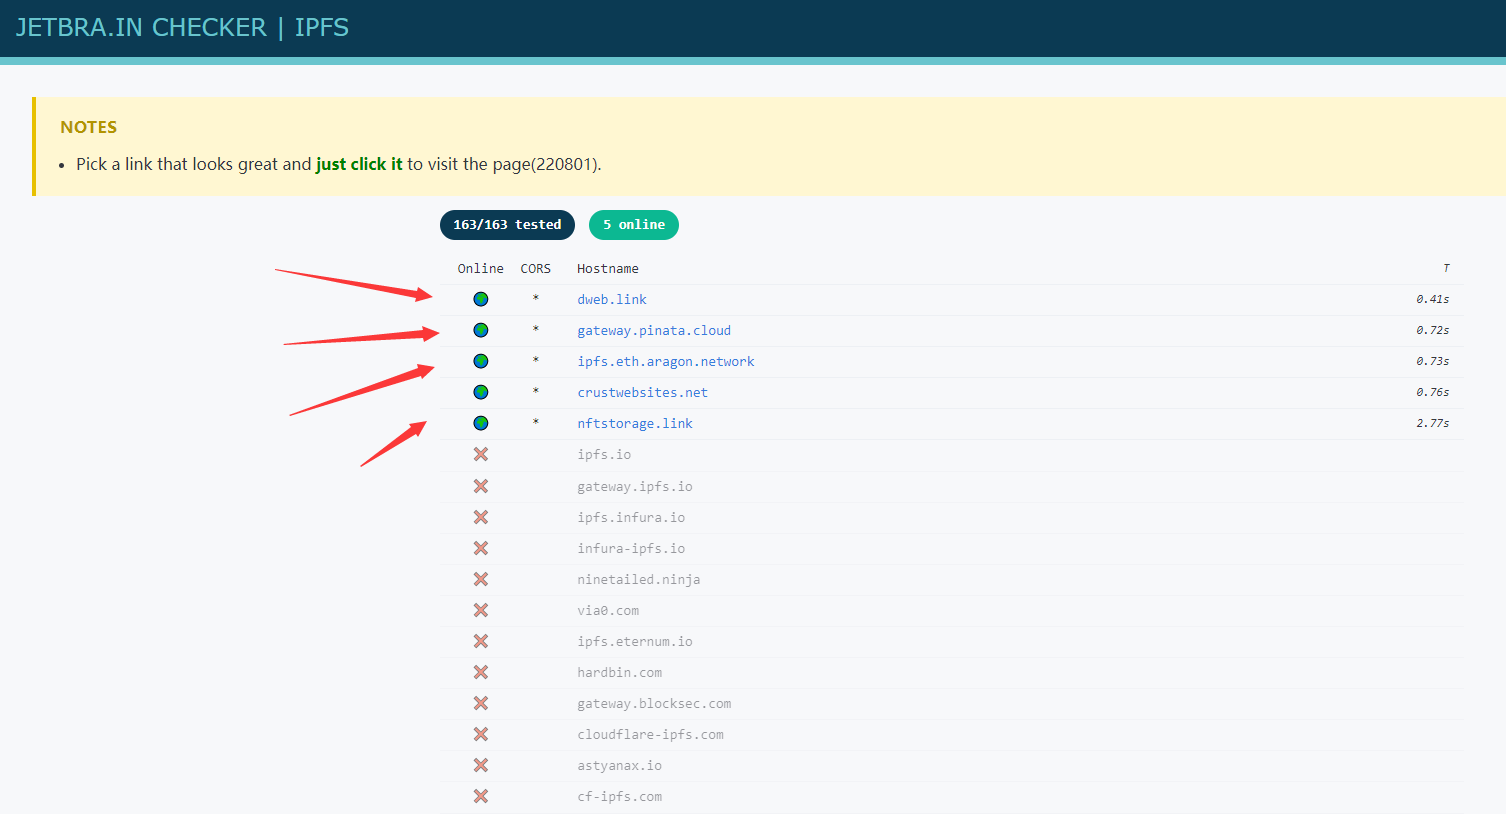Click the ipfs.eternum.io hostname
This screenshot has height=814, width=1506.
coord(635,641)
